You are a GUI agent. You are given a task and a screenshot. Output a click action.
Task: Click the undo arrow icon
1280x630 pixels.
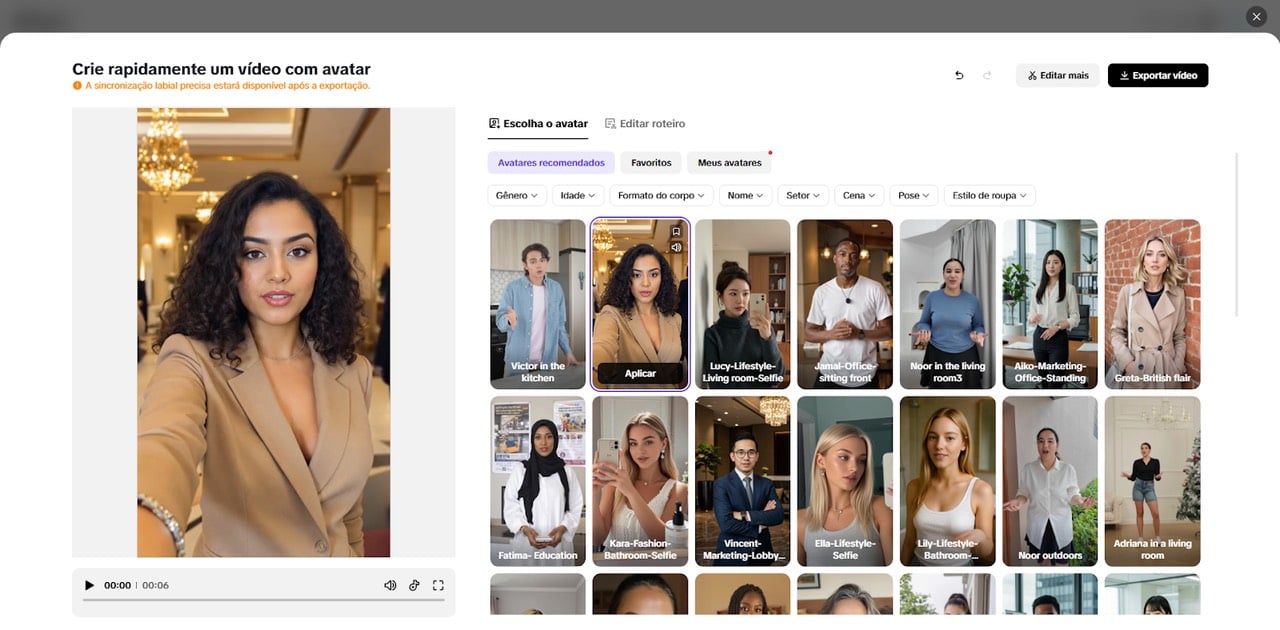[959, 75]
